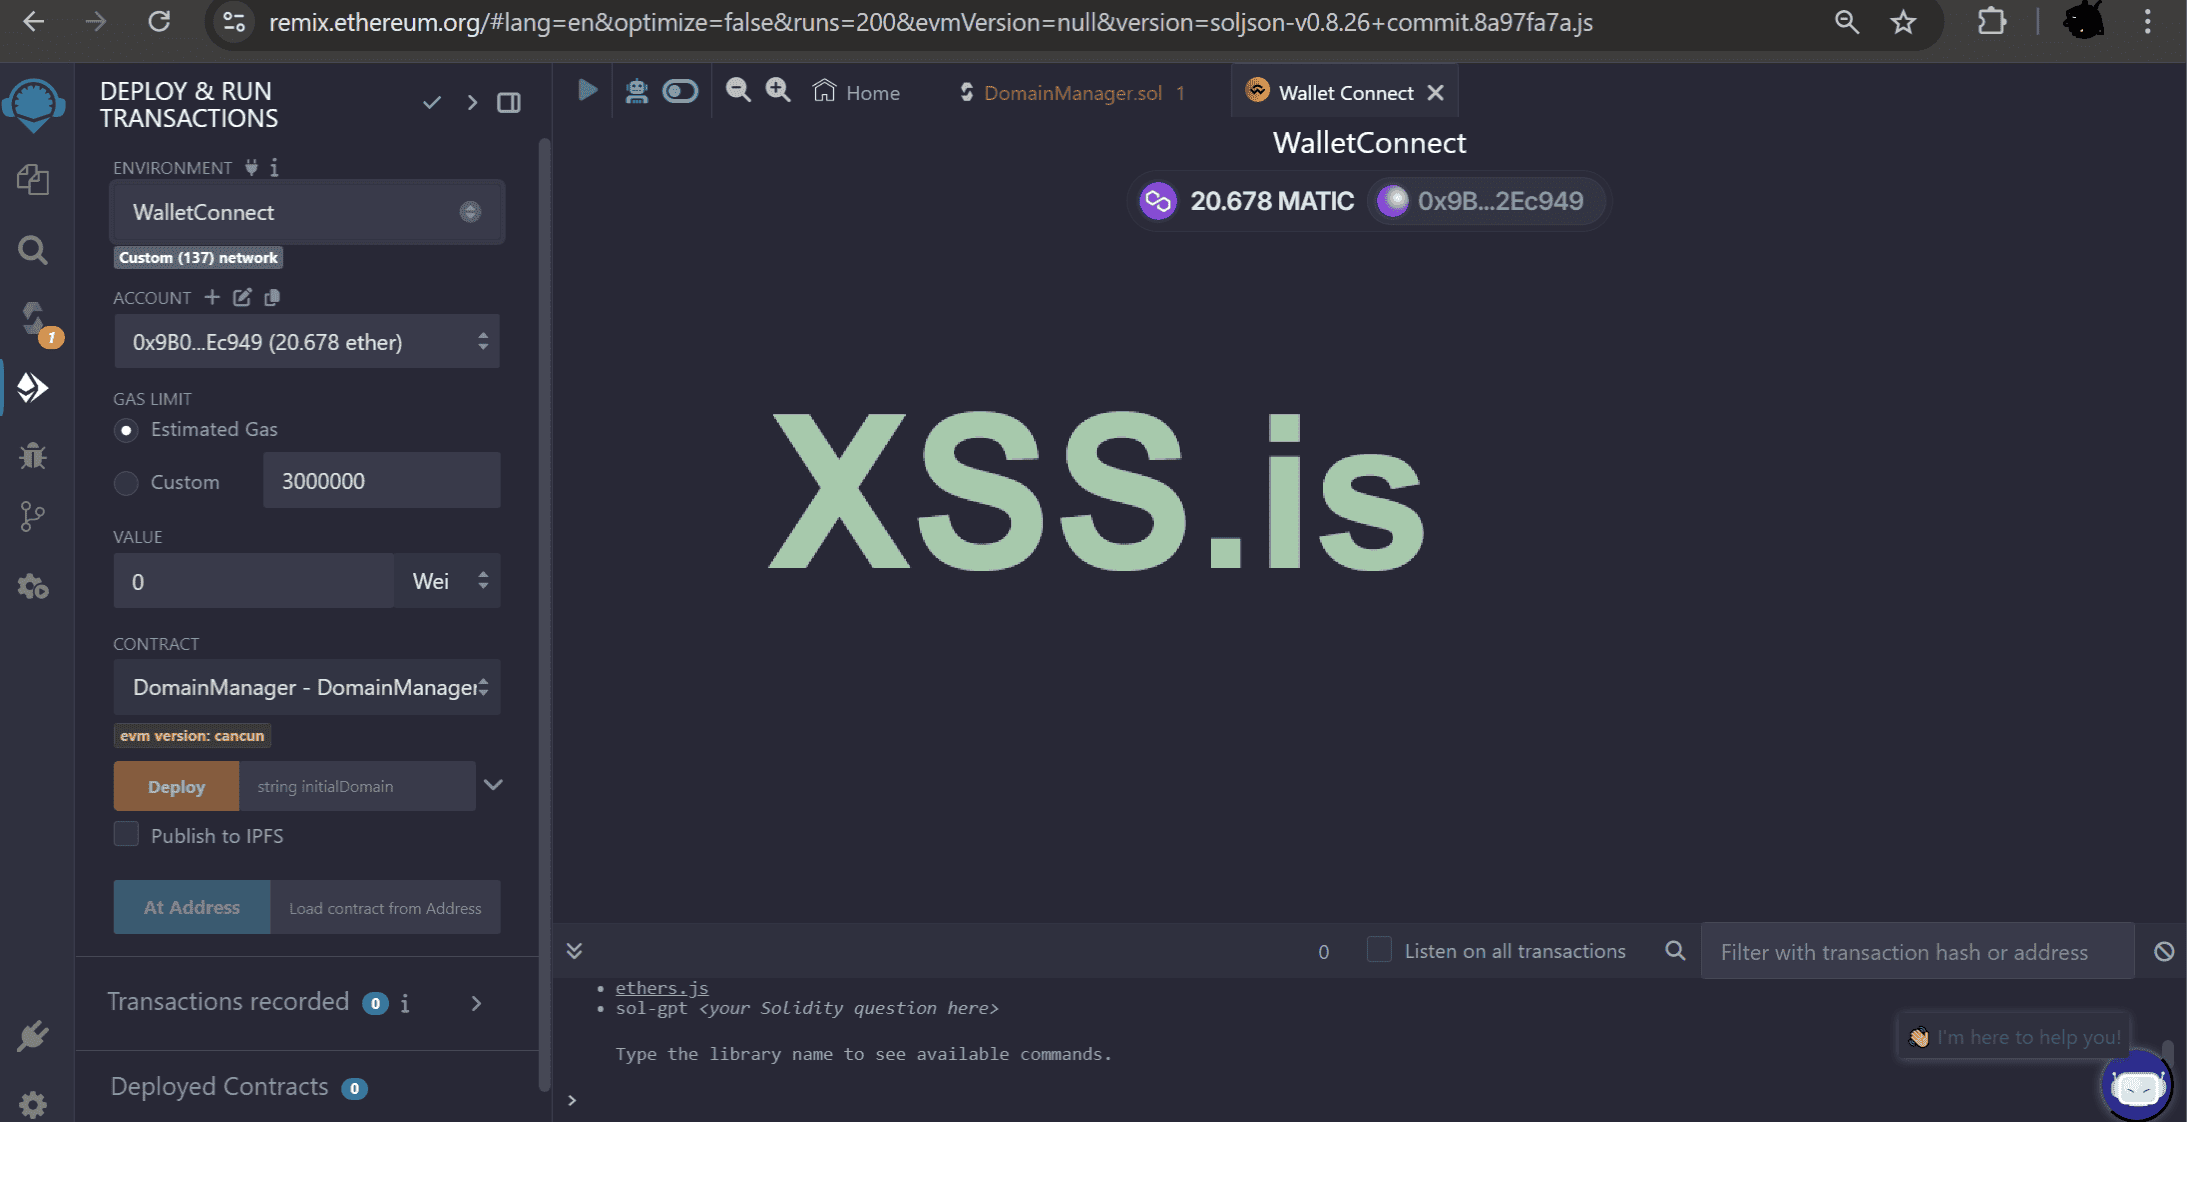
Task: Open the Solidity Compiler panel
Action: click(33, 320)
